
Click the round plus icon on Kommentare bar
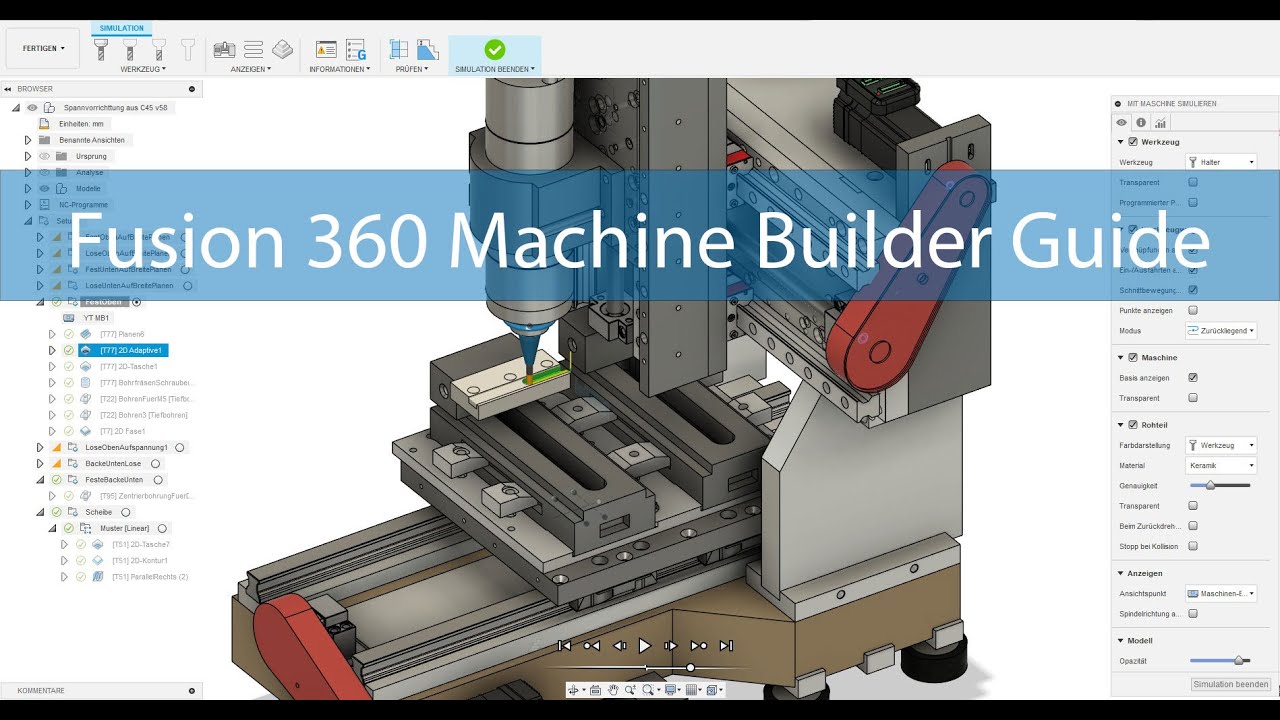coord(192,691)
